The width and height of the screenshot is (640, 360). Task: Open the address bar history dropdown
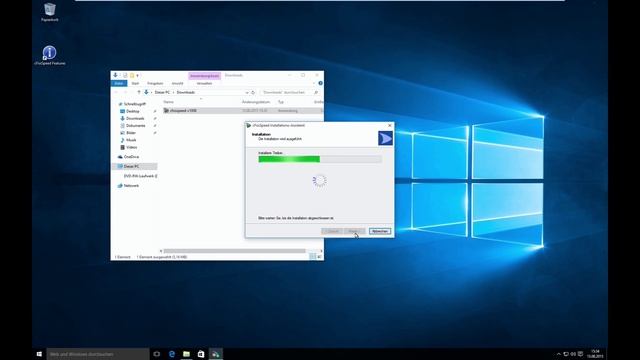(x=247, y=93)
